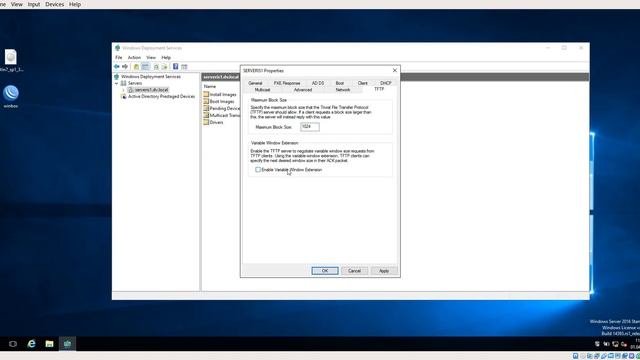
Task: Click the Maximum Block Size input field
Action: pos(310,127)
